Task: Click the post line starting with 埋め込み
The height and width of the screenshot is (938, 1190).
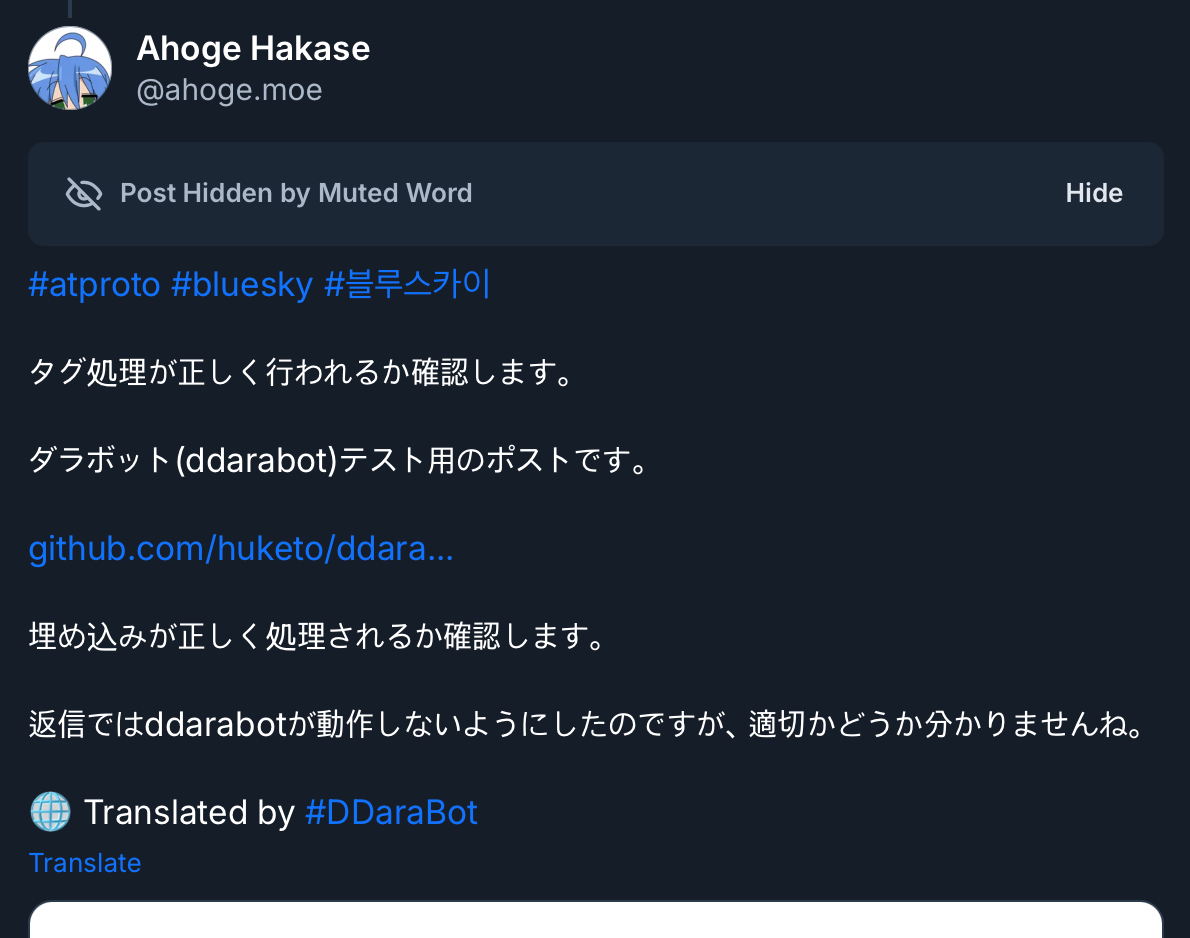Action: pos(317,637)
